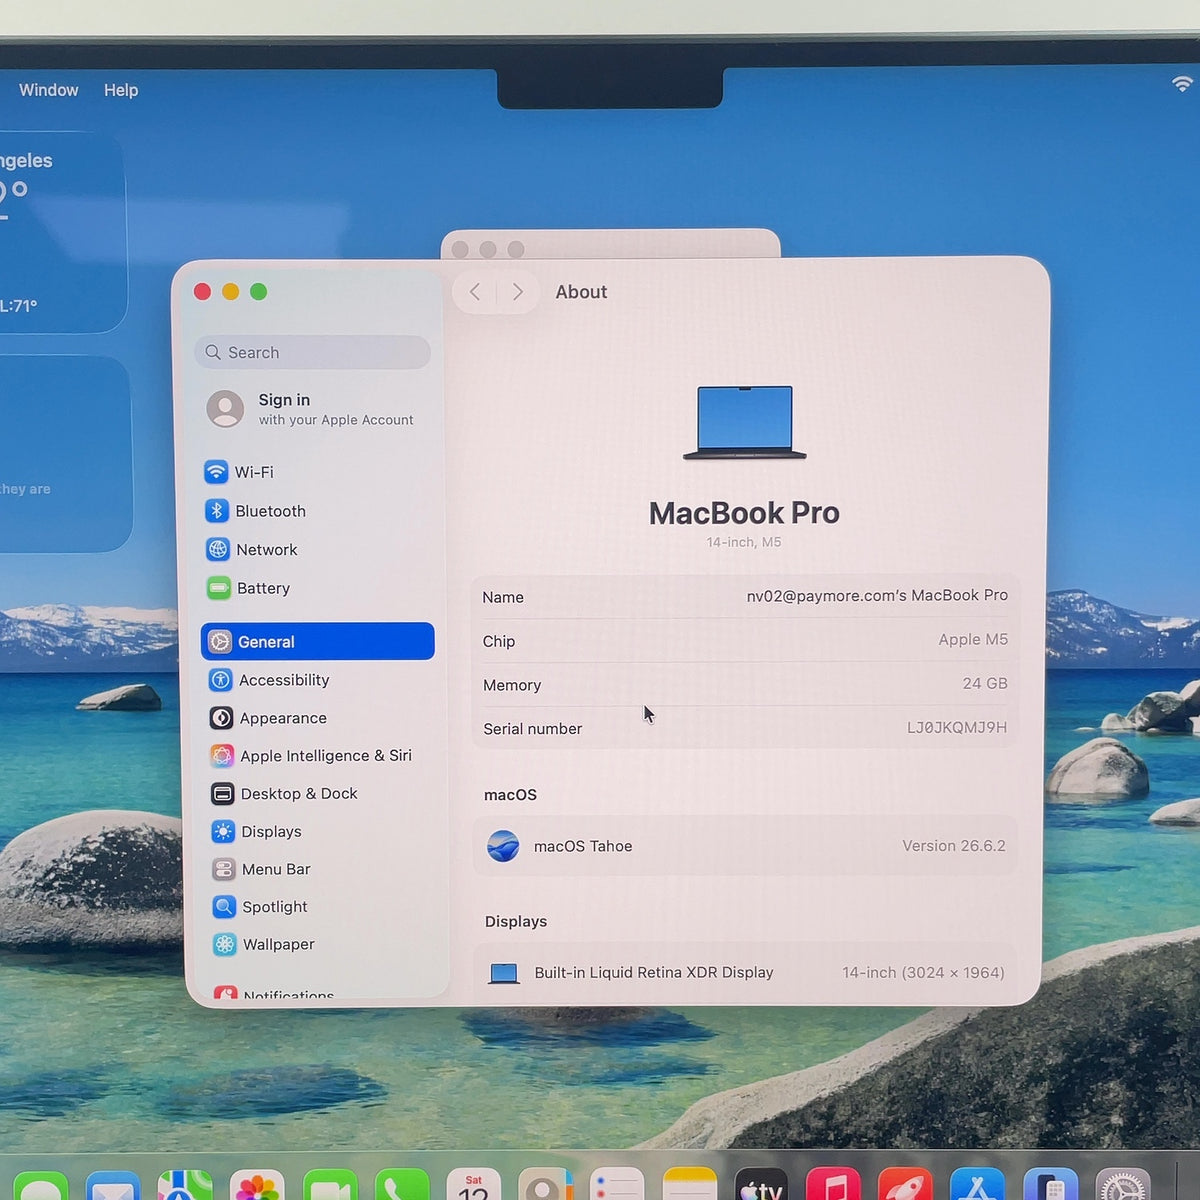Click the 14-inch, M5 subtitle

pyautogui.click(x=744, y=542)
